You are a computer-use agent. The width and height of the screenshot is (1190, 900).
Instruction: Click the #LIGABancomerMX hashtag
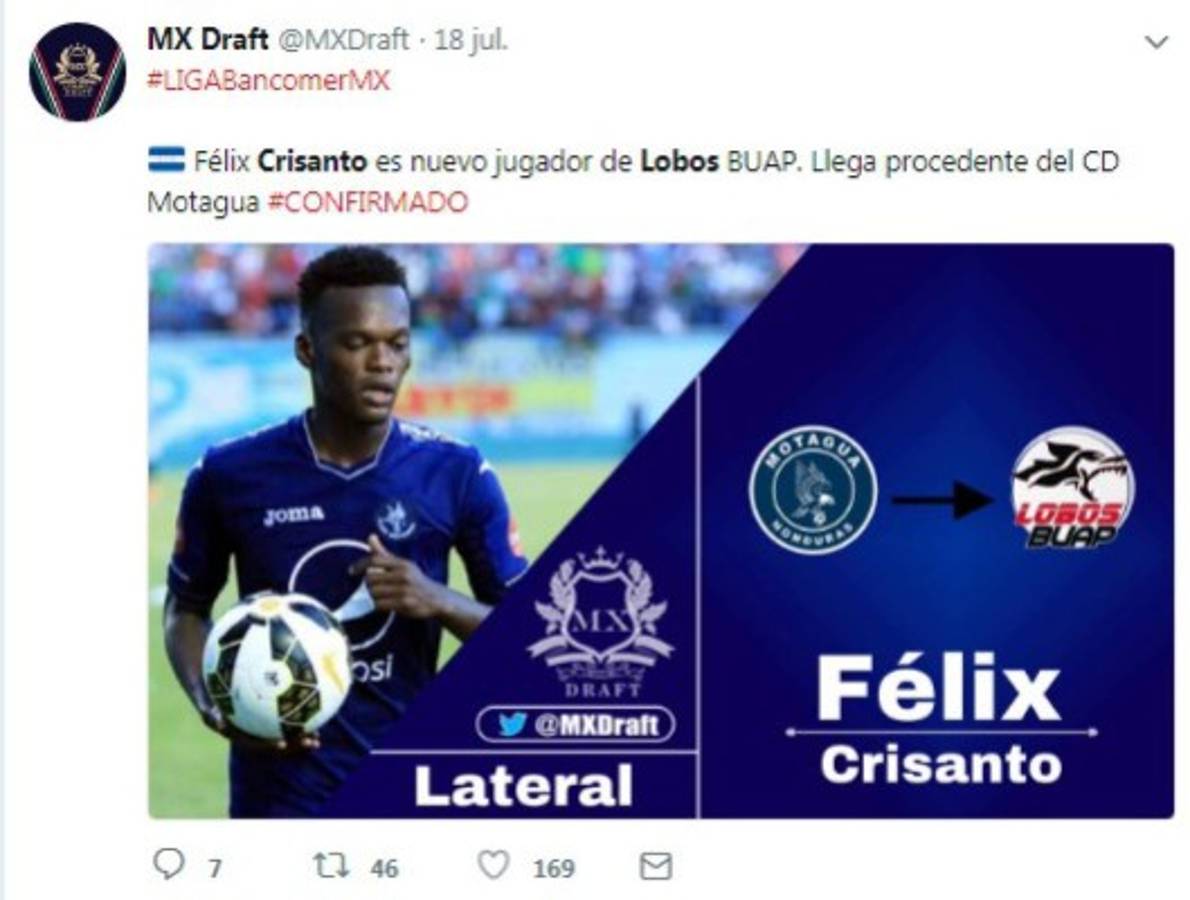(x=268, y=80)
